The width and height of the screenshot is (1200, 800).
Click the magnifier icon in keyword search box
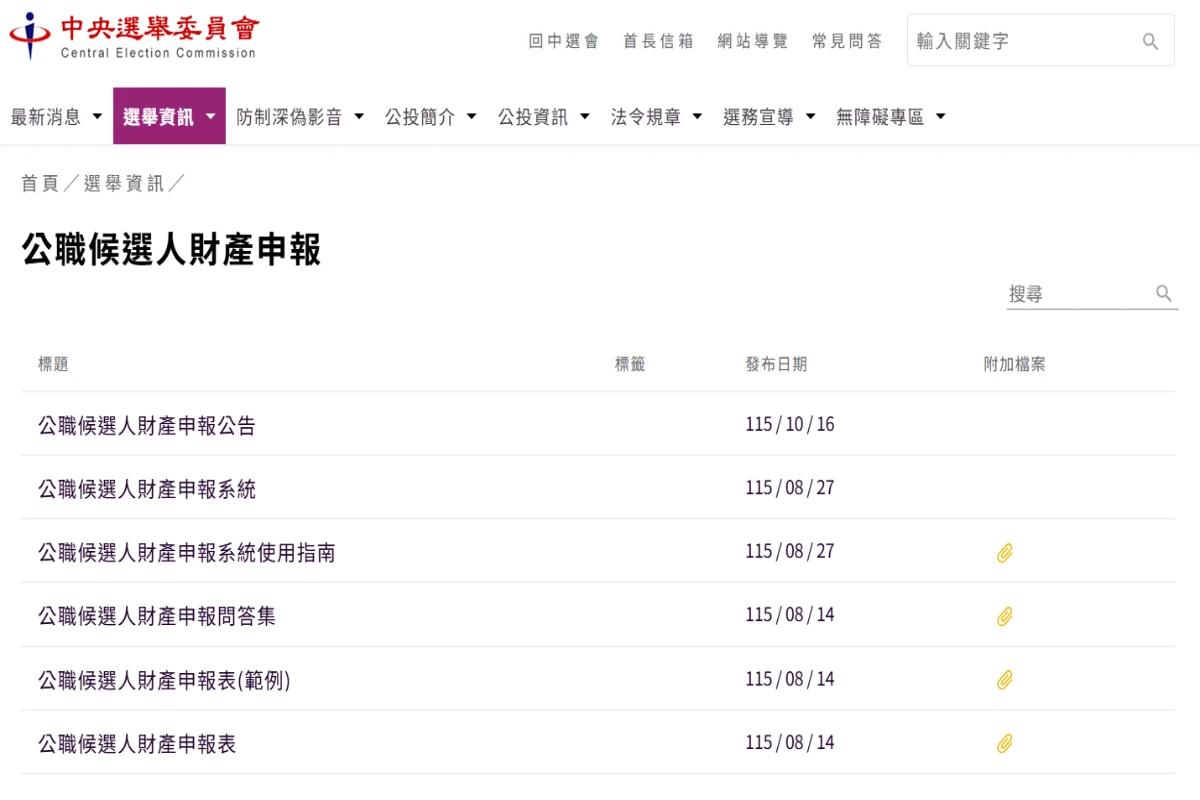tap(1150, 41)
